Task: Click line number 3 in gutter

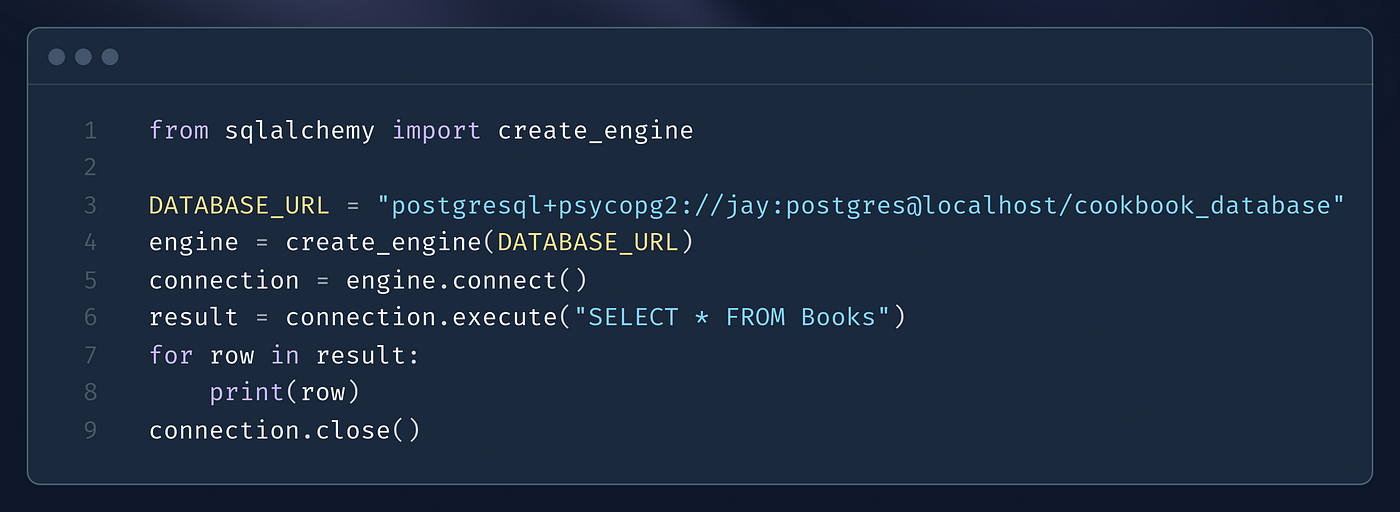Action: pos(91,206)
